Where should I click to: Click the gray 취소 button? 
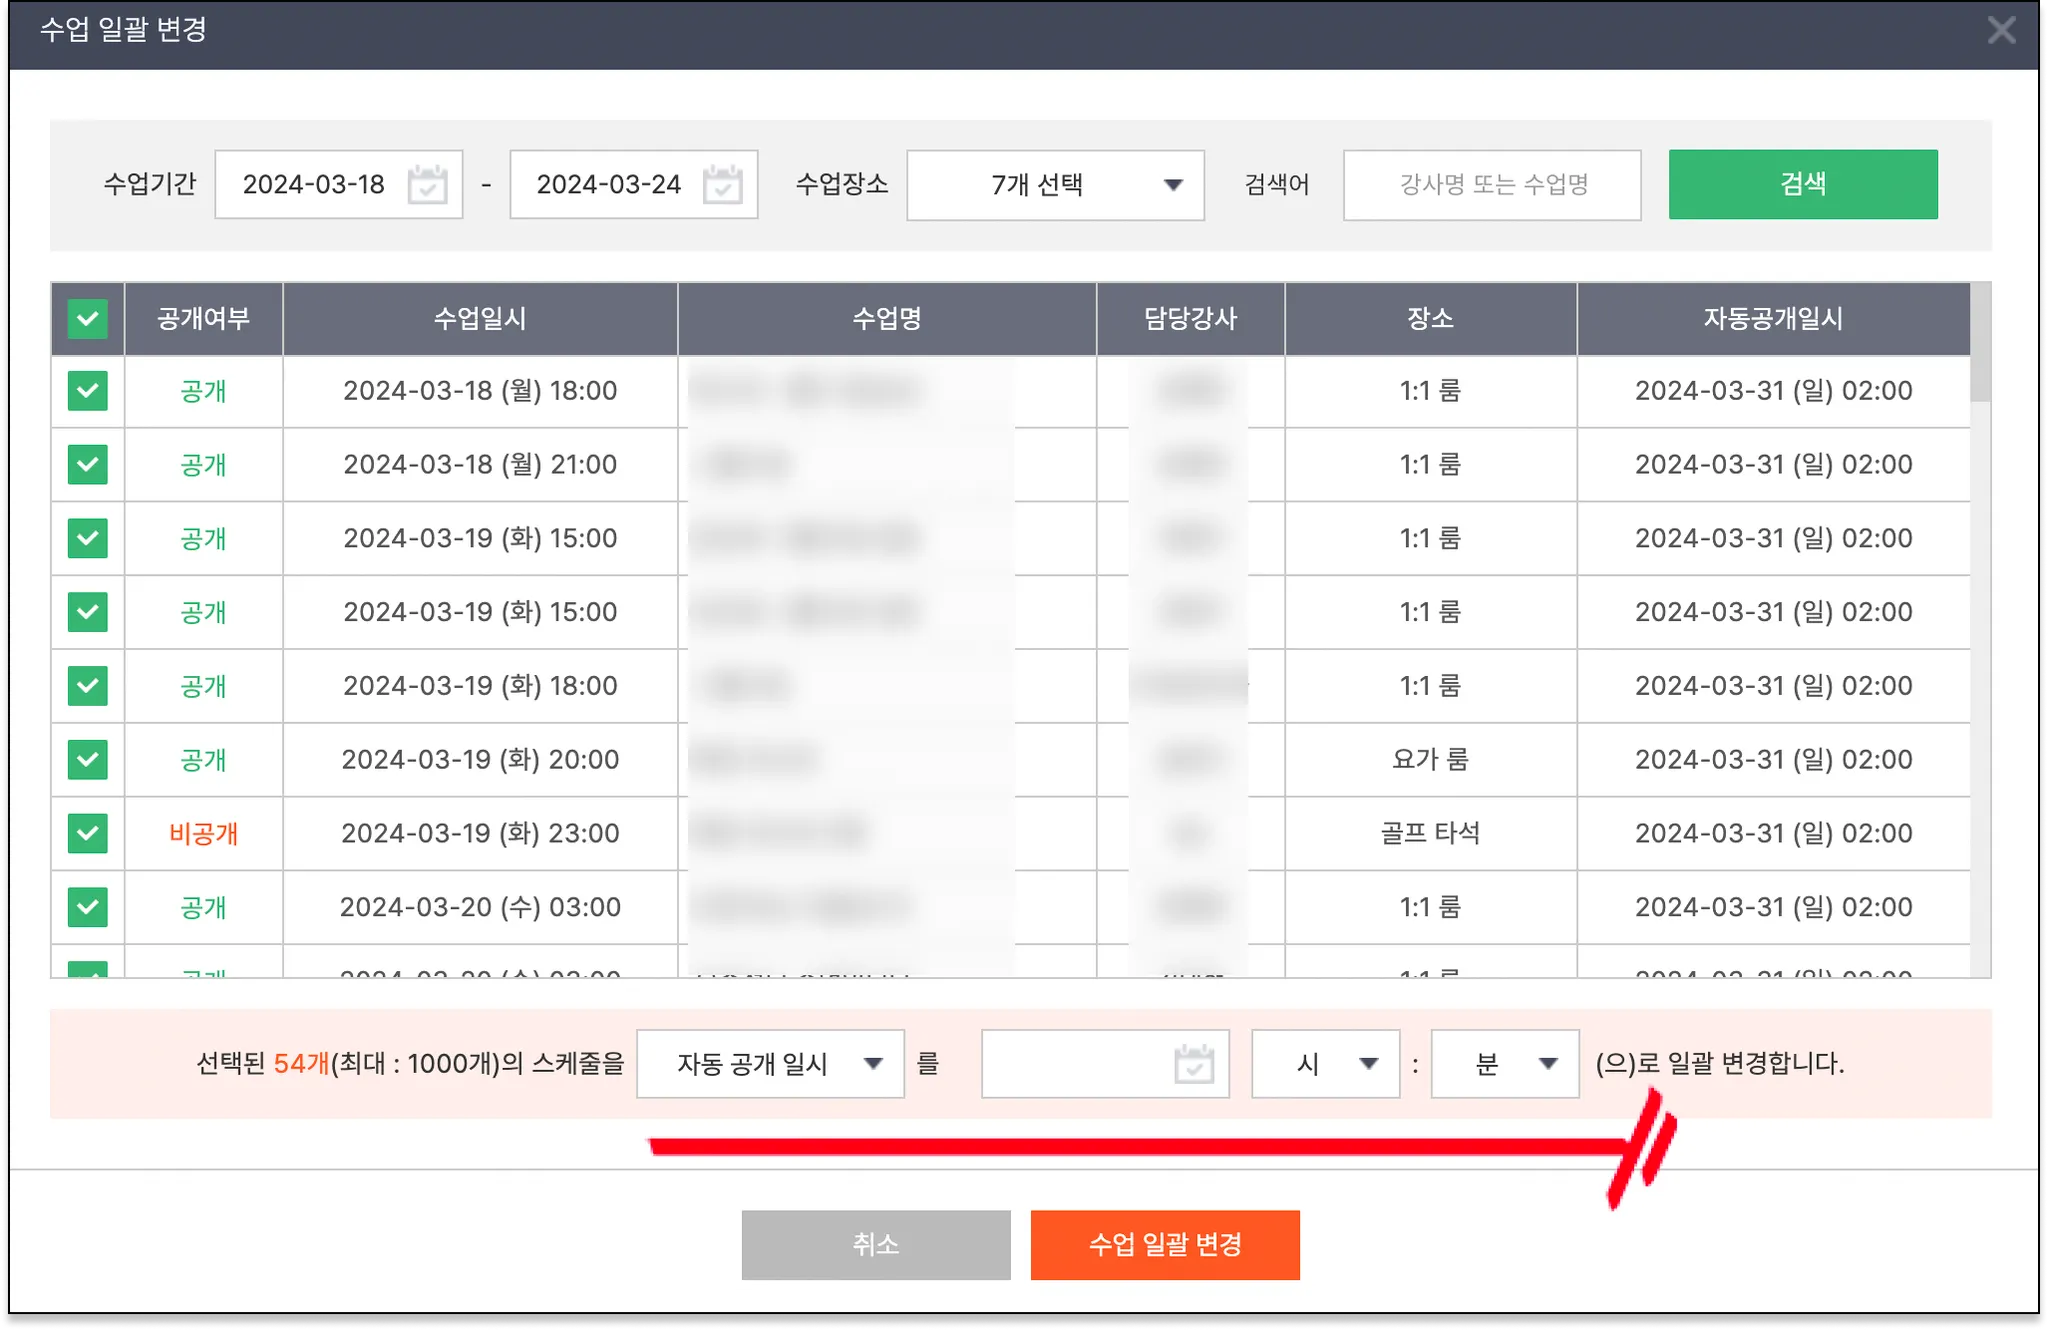pyautogui.click(x=876, y=1245)
